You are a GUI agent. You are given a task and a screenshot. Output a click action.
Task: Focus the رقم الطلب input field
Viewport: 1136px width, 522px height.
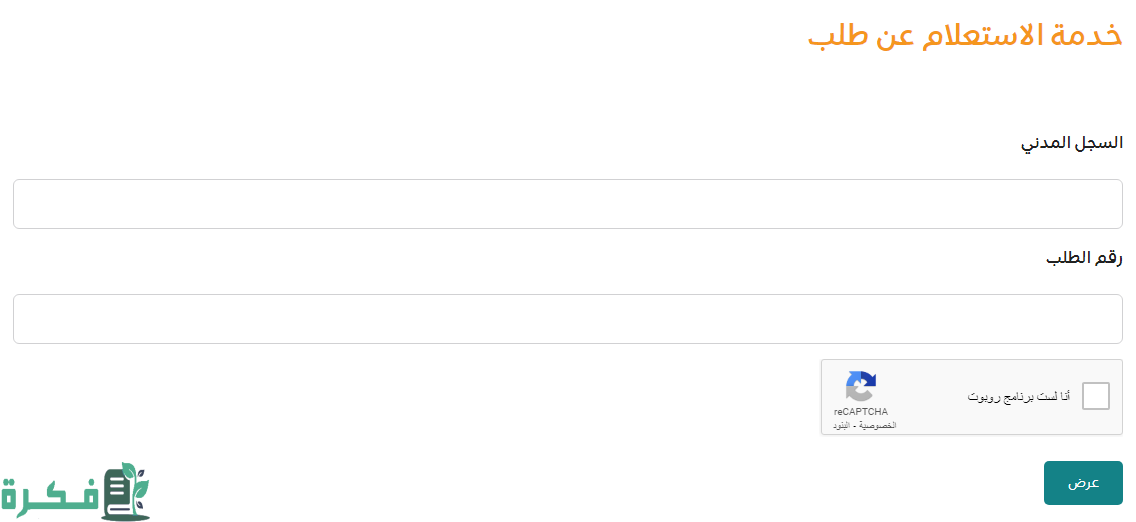(568, 319)
